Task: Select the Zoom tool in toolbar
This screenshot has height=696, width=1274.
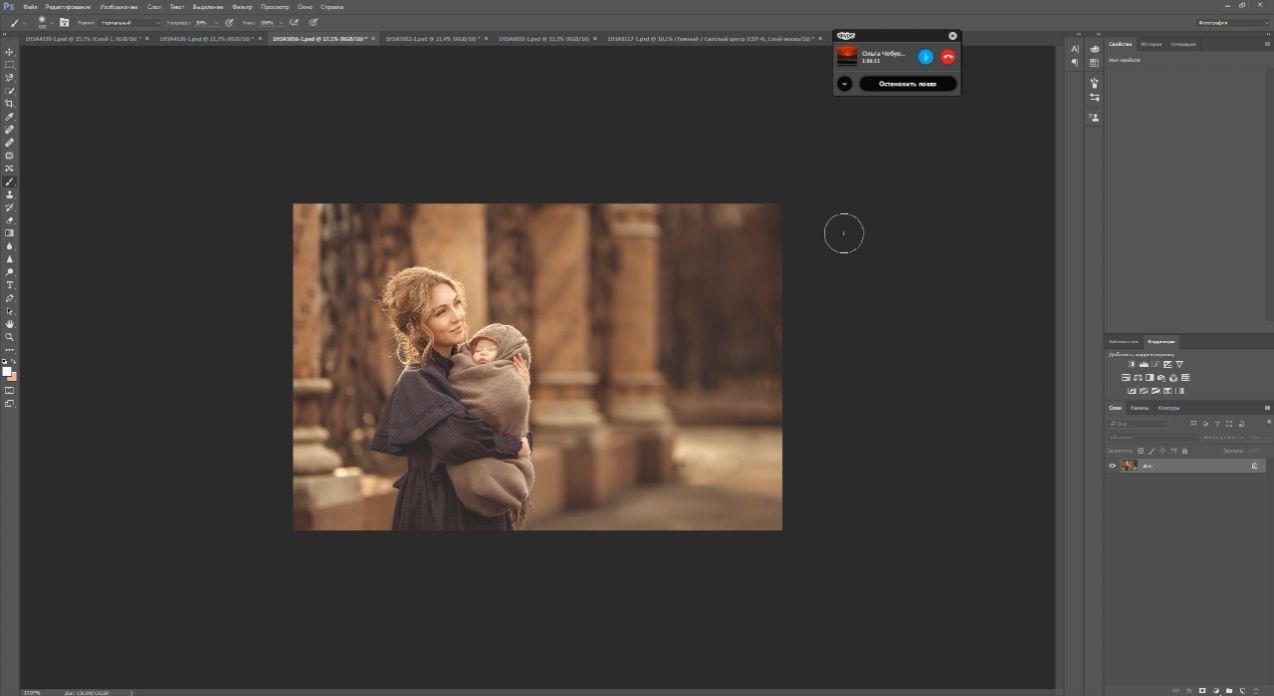Action: [x=10, y=337]
